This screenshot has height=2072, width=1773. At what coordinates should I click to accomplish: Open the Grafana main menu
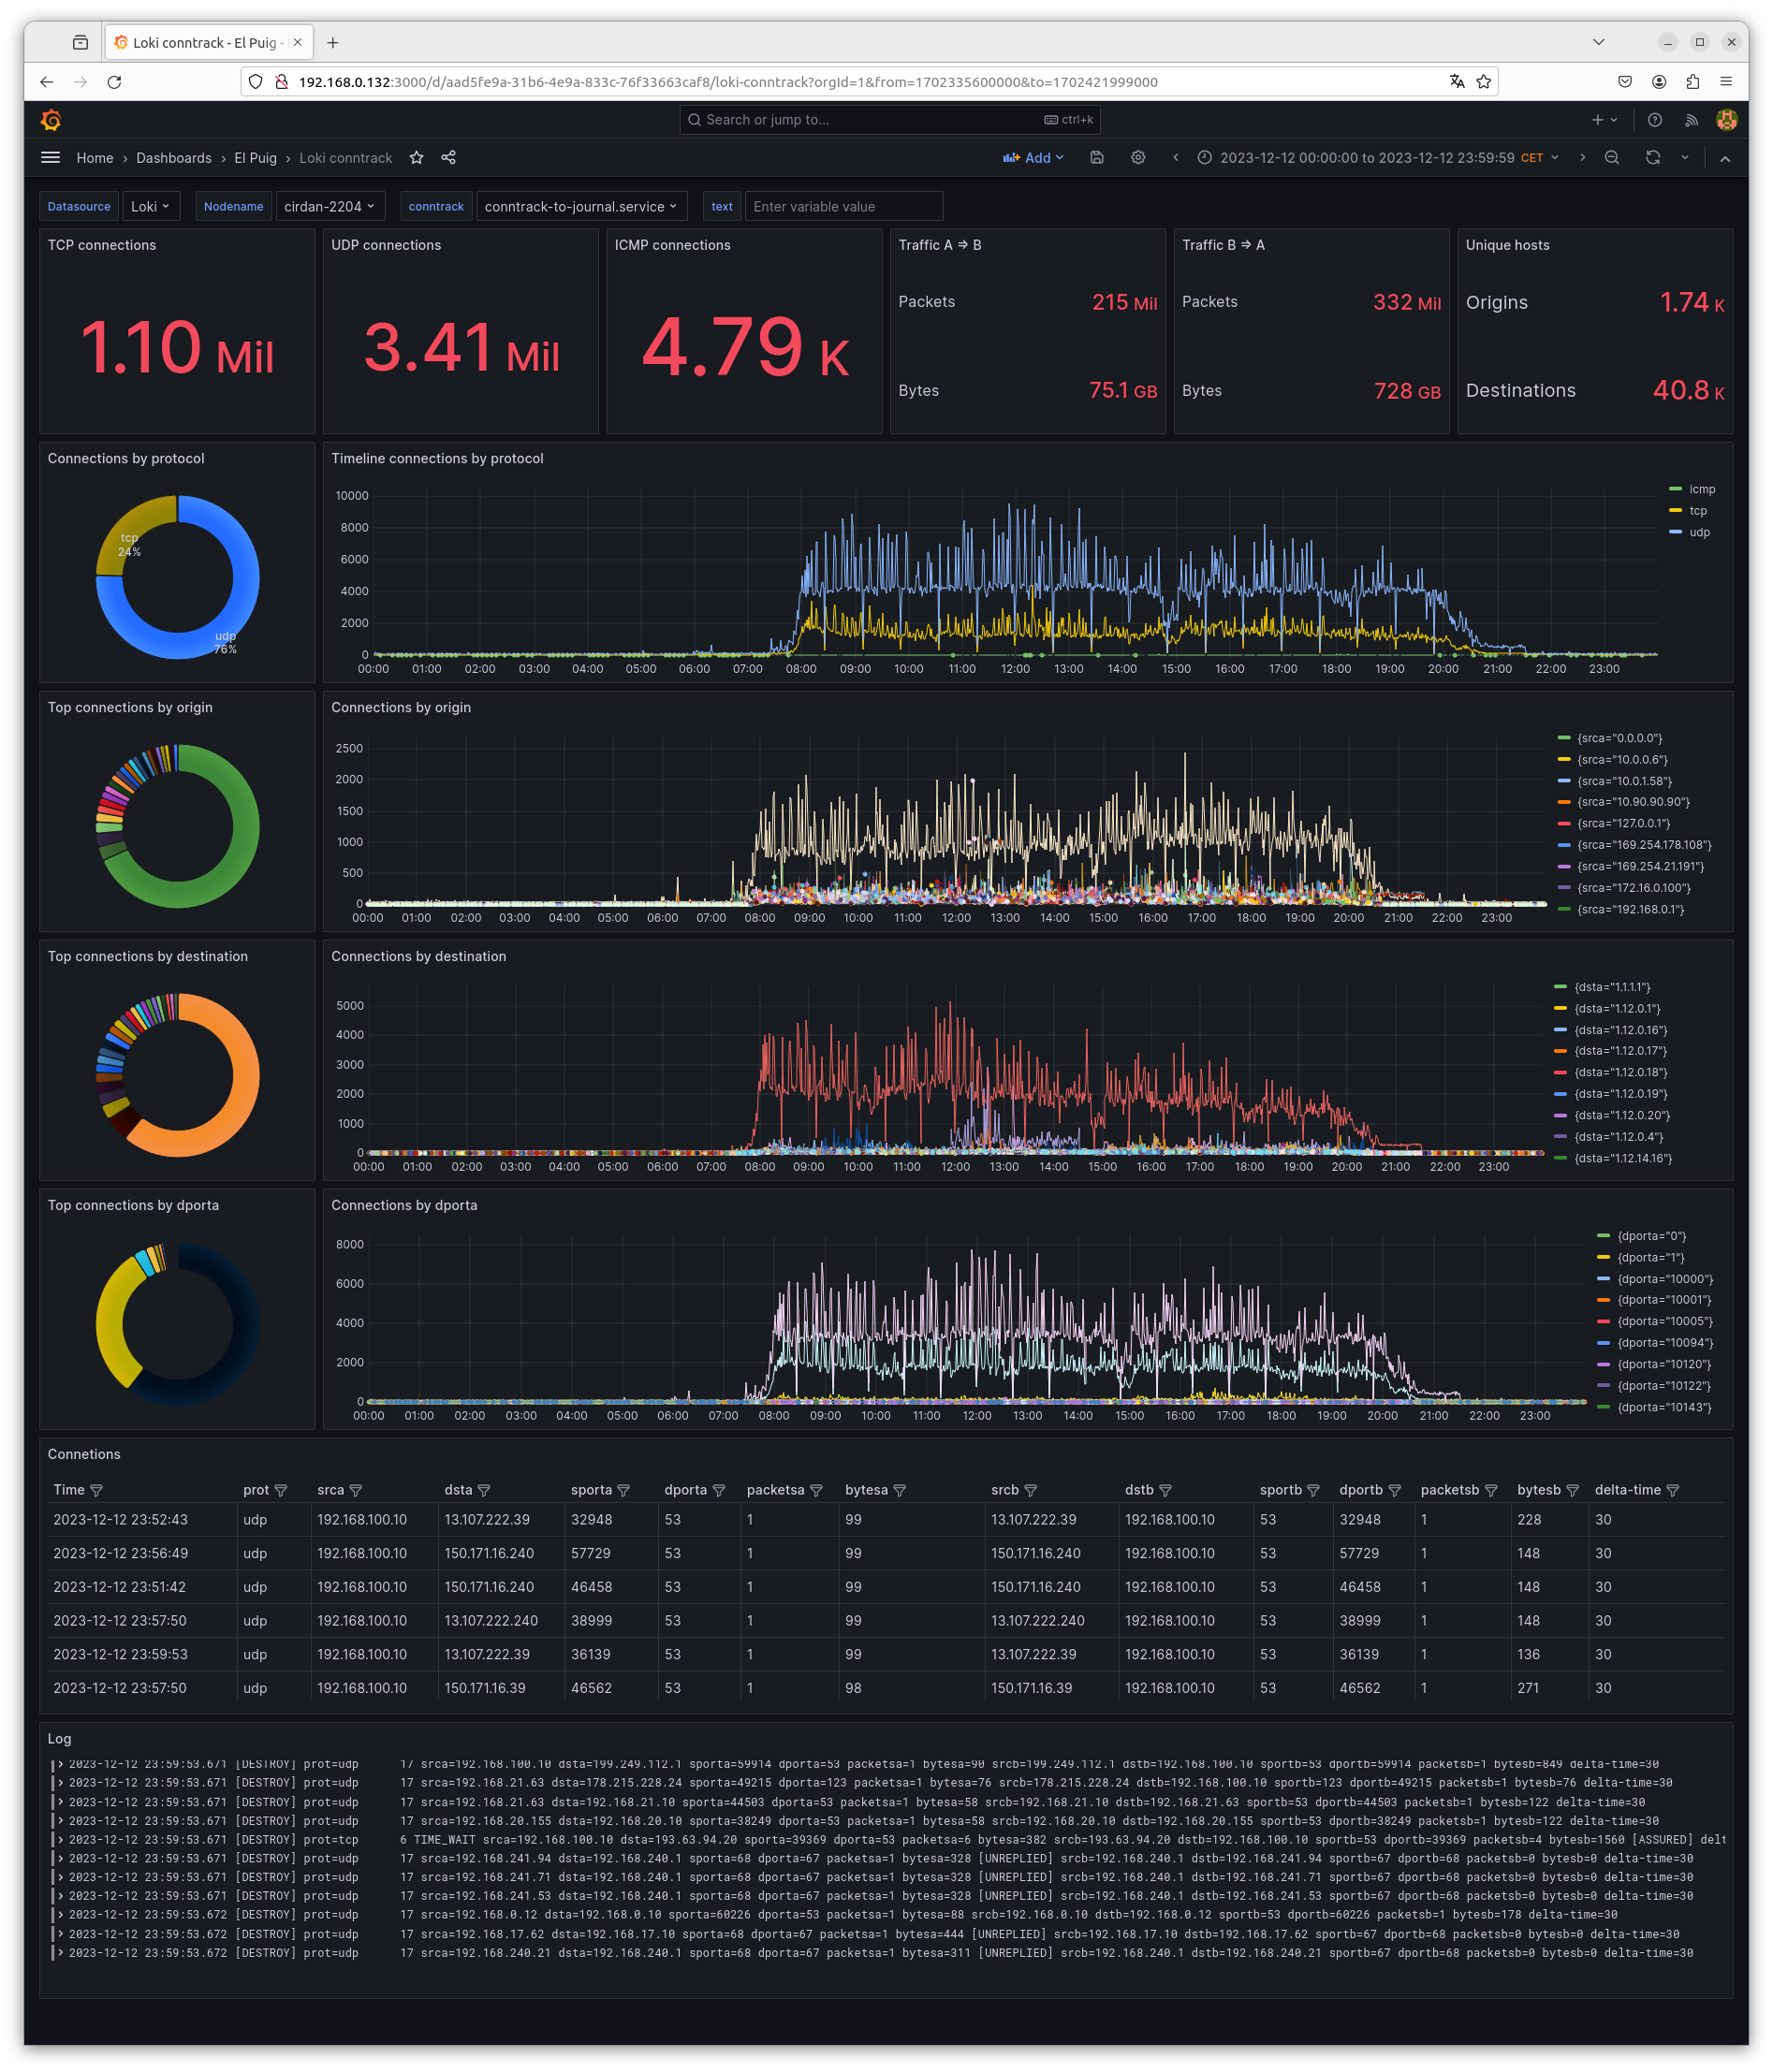(x=50, y=157)
